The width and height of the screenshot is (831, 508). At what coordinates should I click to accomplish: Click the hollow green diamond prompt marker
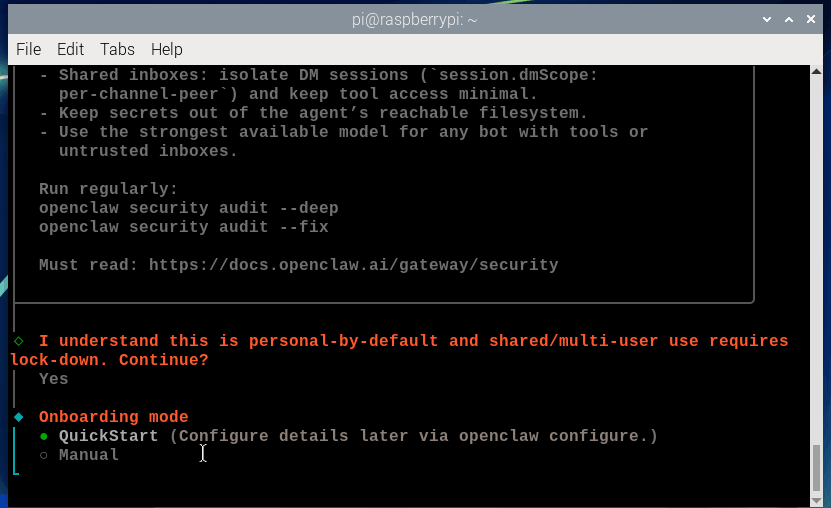[x=19, y=341]
